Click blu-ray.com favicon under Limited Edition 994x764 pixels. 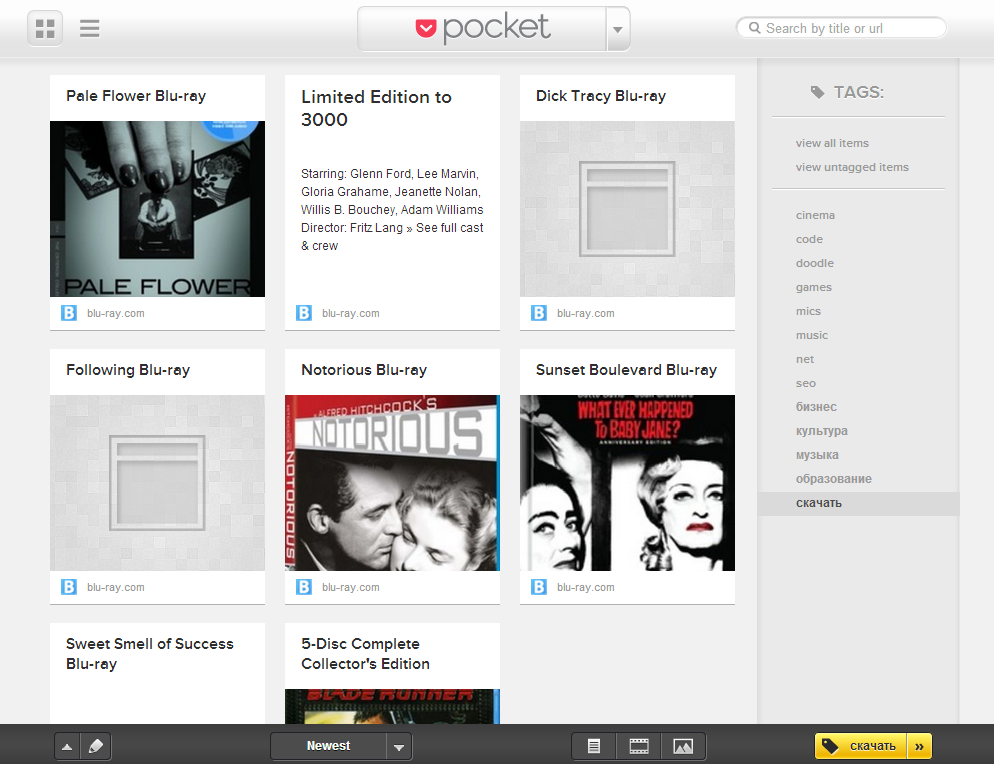(x=304, y=313)
